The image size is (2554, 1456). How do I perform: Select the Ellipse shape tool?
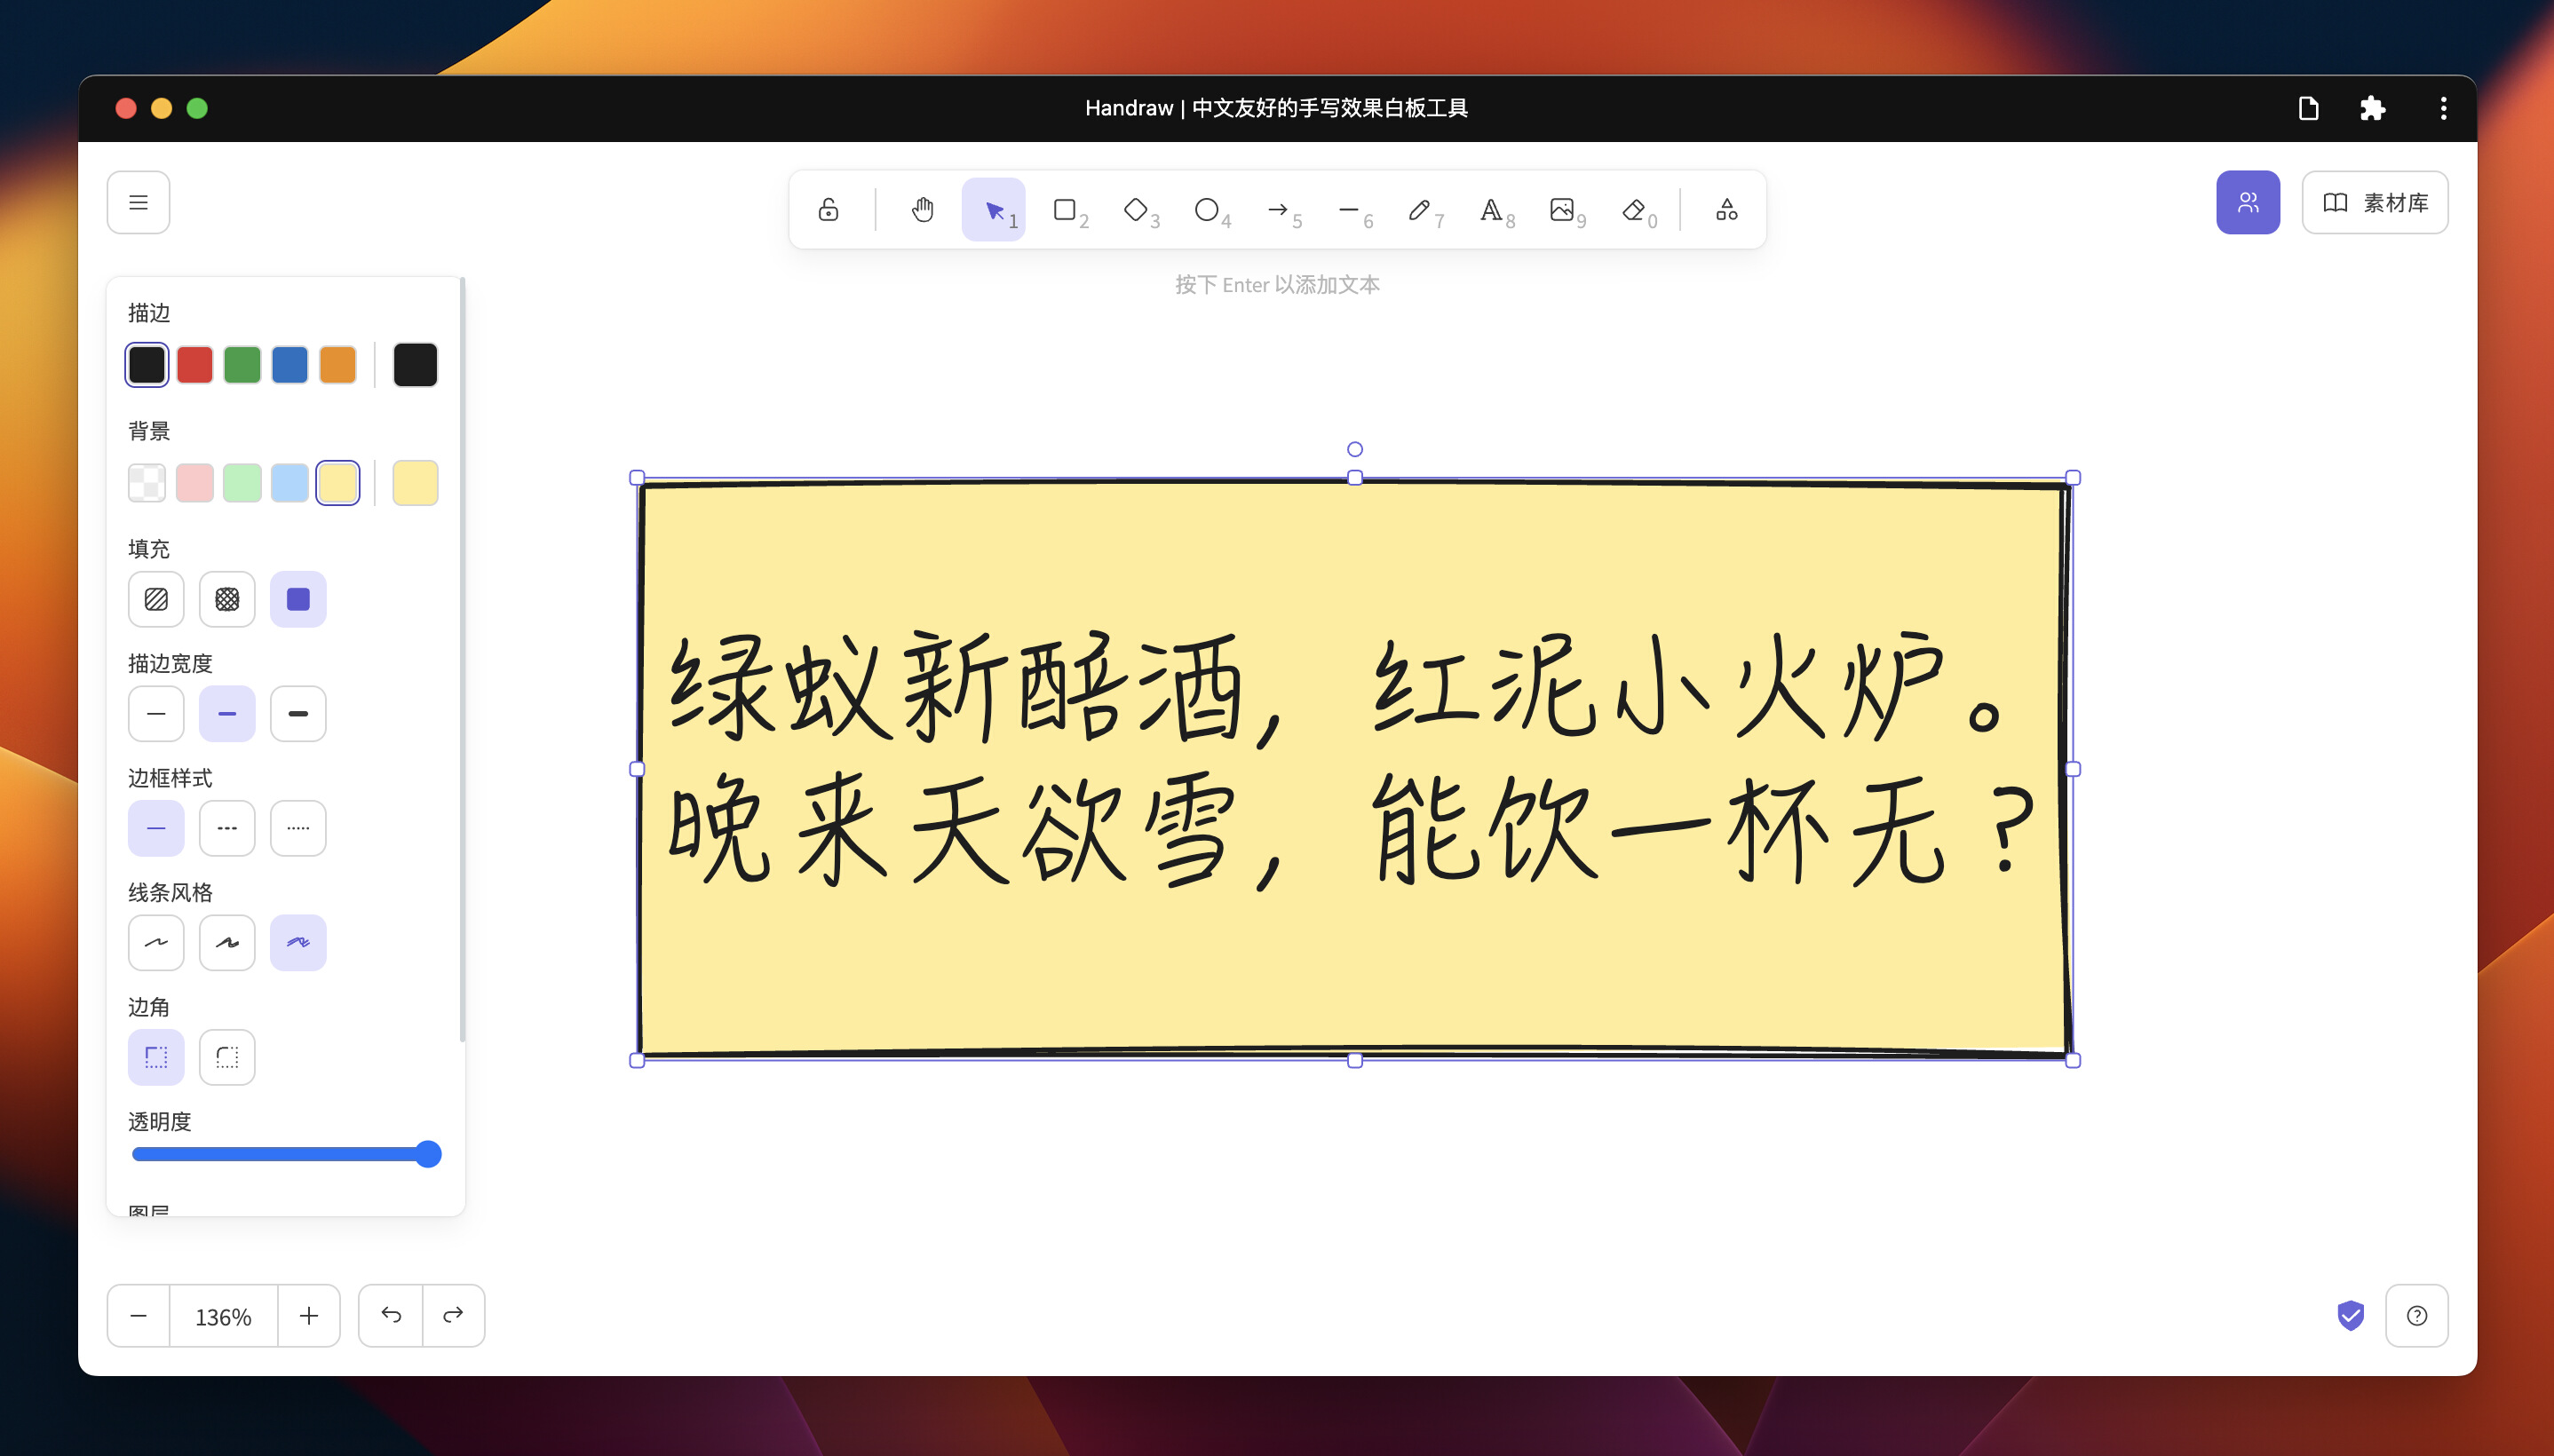click(1208, 209)
